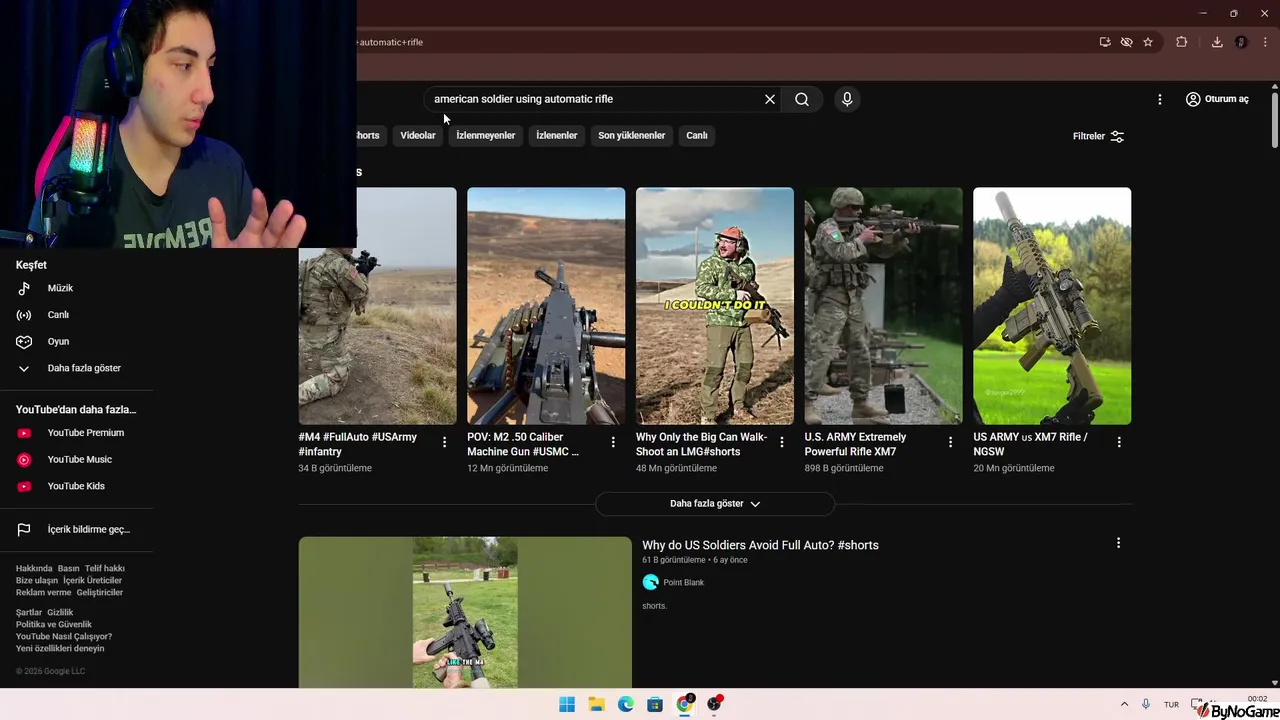The height and width of the screenshot is (720, 1280).
Task: Select the Videolar filter chip
Action: (418, 135)
